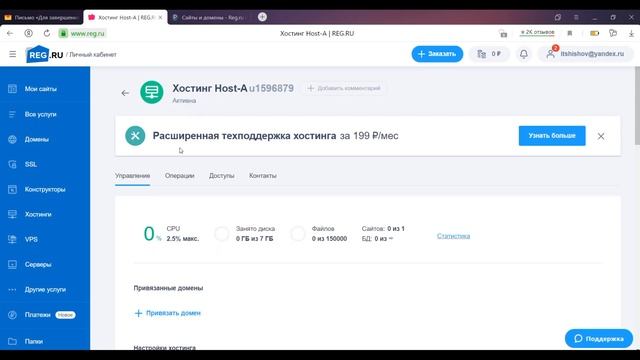This screenshot has width=640, height=360.
Task: Click Привязать домен
Action: [x=168, y=313]
